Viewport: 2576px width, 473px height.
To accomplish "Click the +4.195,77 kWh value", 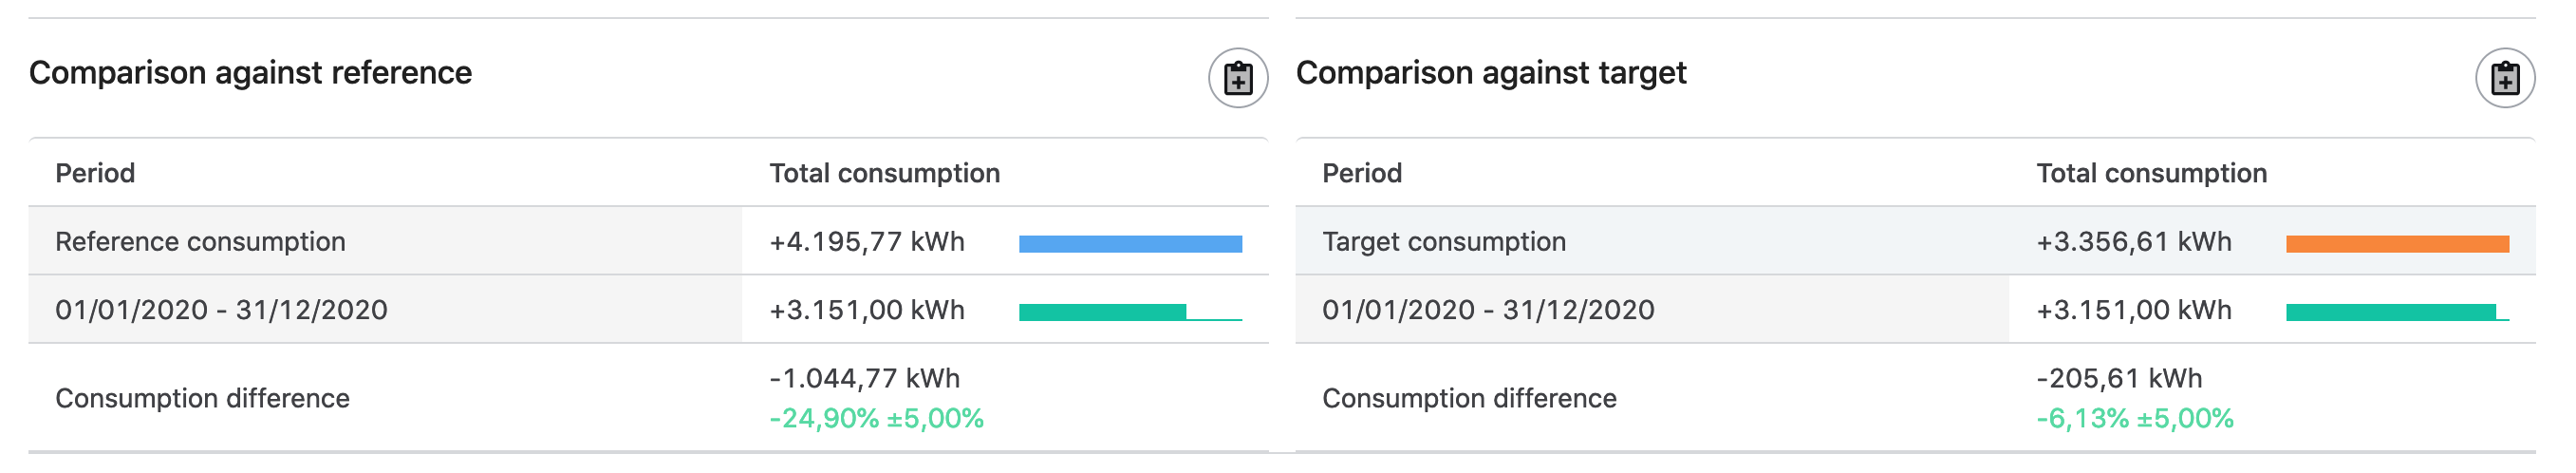I will (x=867, y=242).
